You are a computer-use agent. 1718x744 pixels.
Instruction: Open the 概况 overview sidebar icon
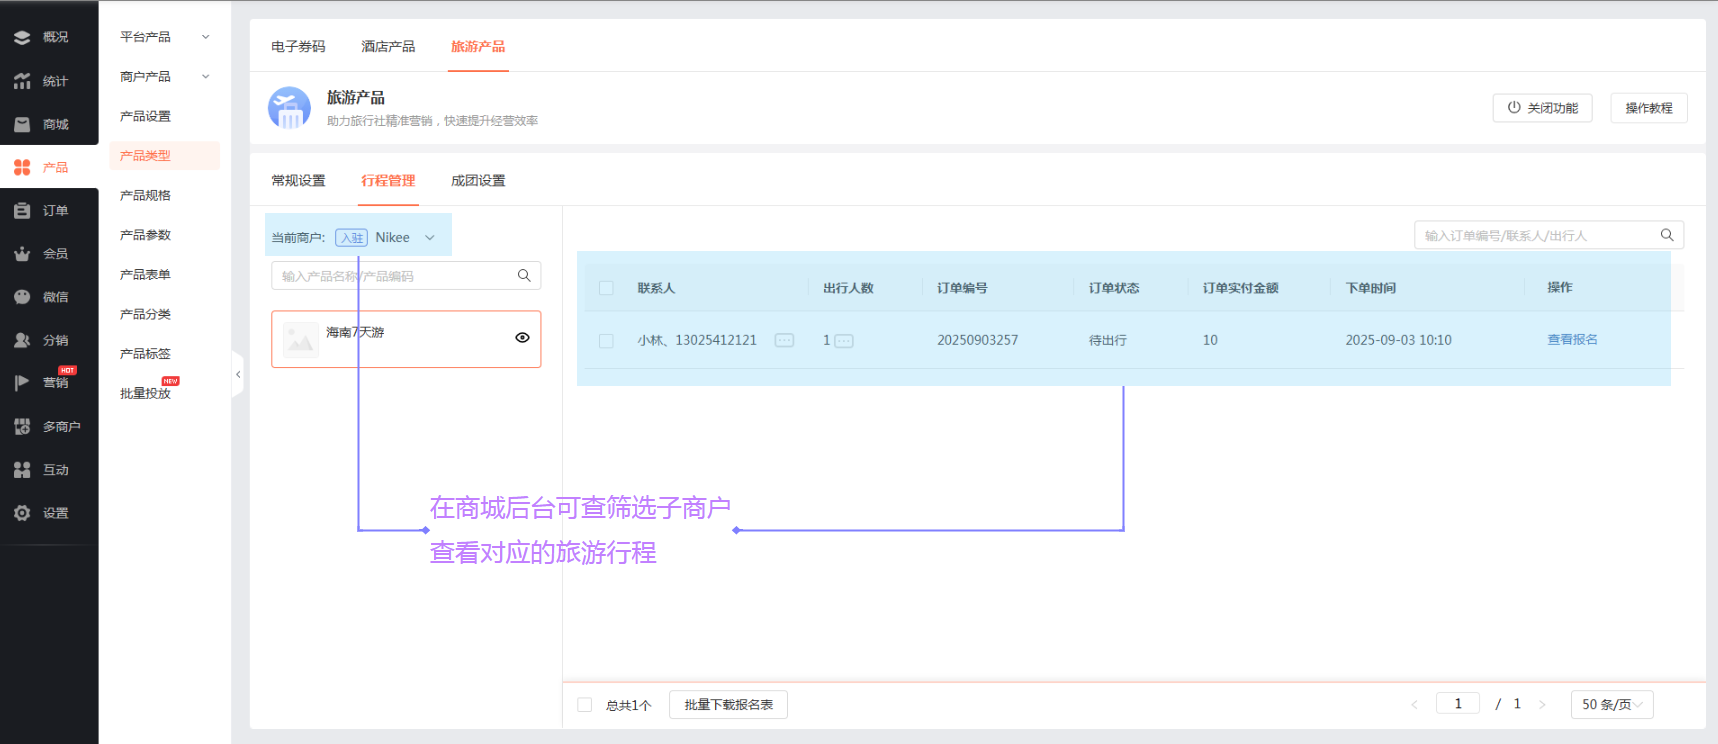click(x=22, y=37)
